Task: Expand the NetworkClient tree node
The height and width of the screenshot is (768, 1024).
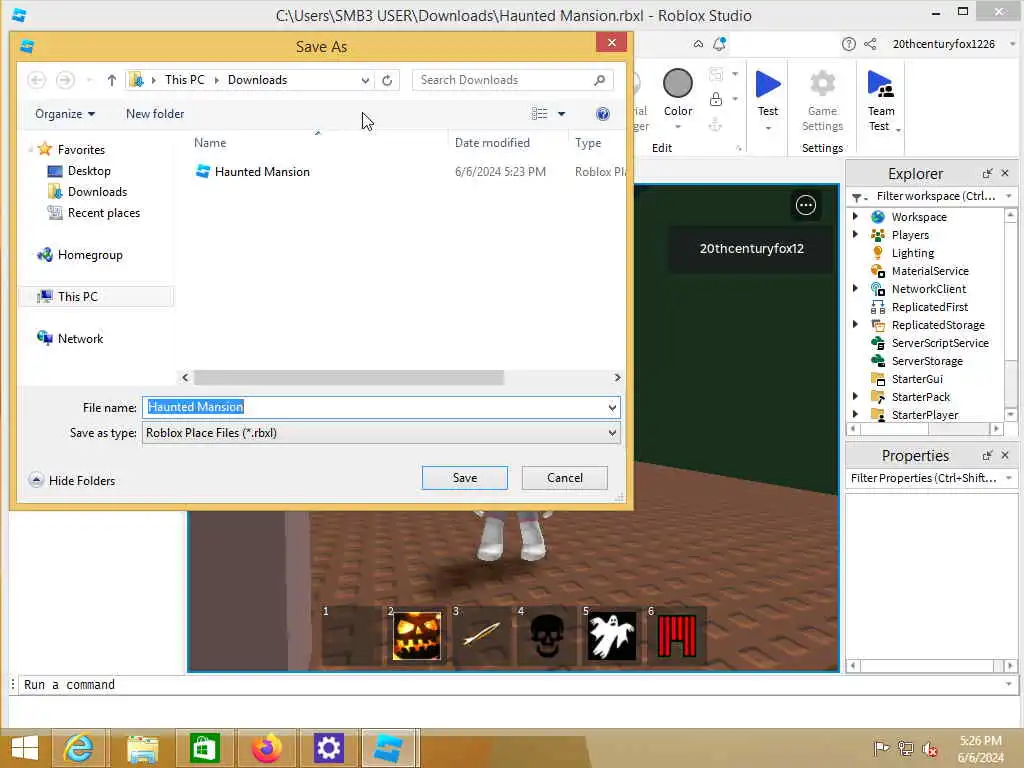Action: point(856,288)
